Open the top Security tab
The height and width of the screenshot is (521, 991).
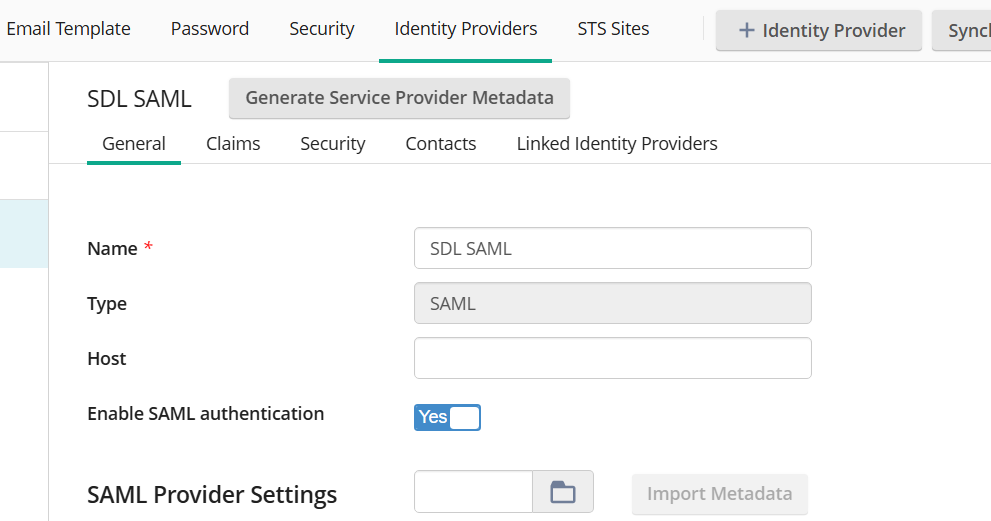pos(322,29)
